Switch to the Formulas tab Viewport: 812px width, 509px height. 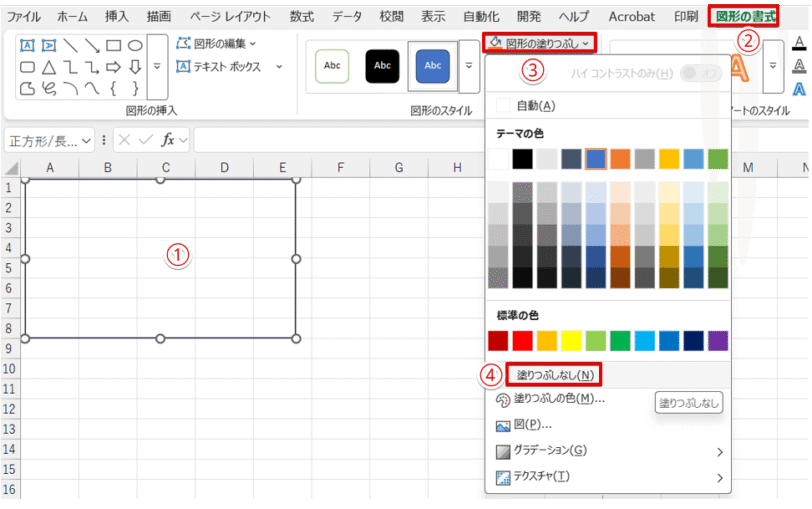coord(301,17)
